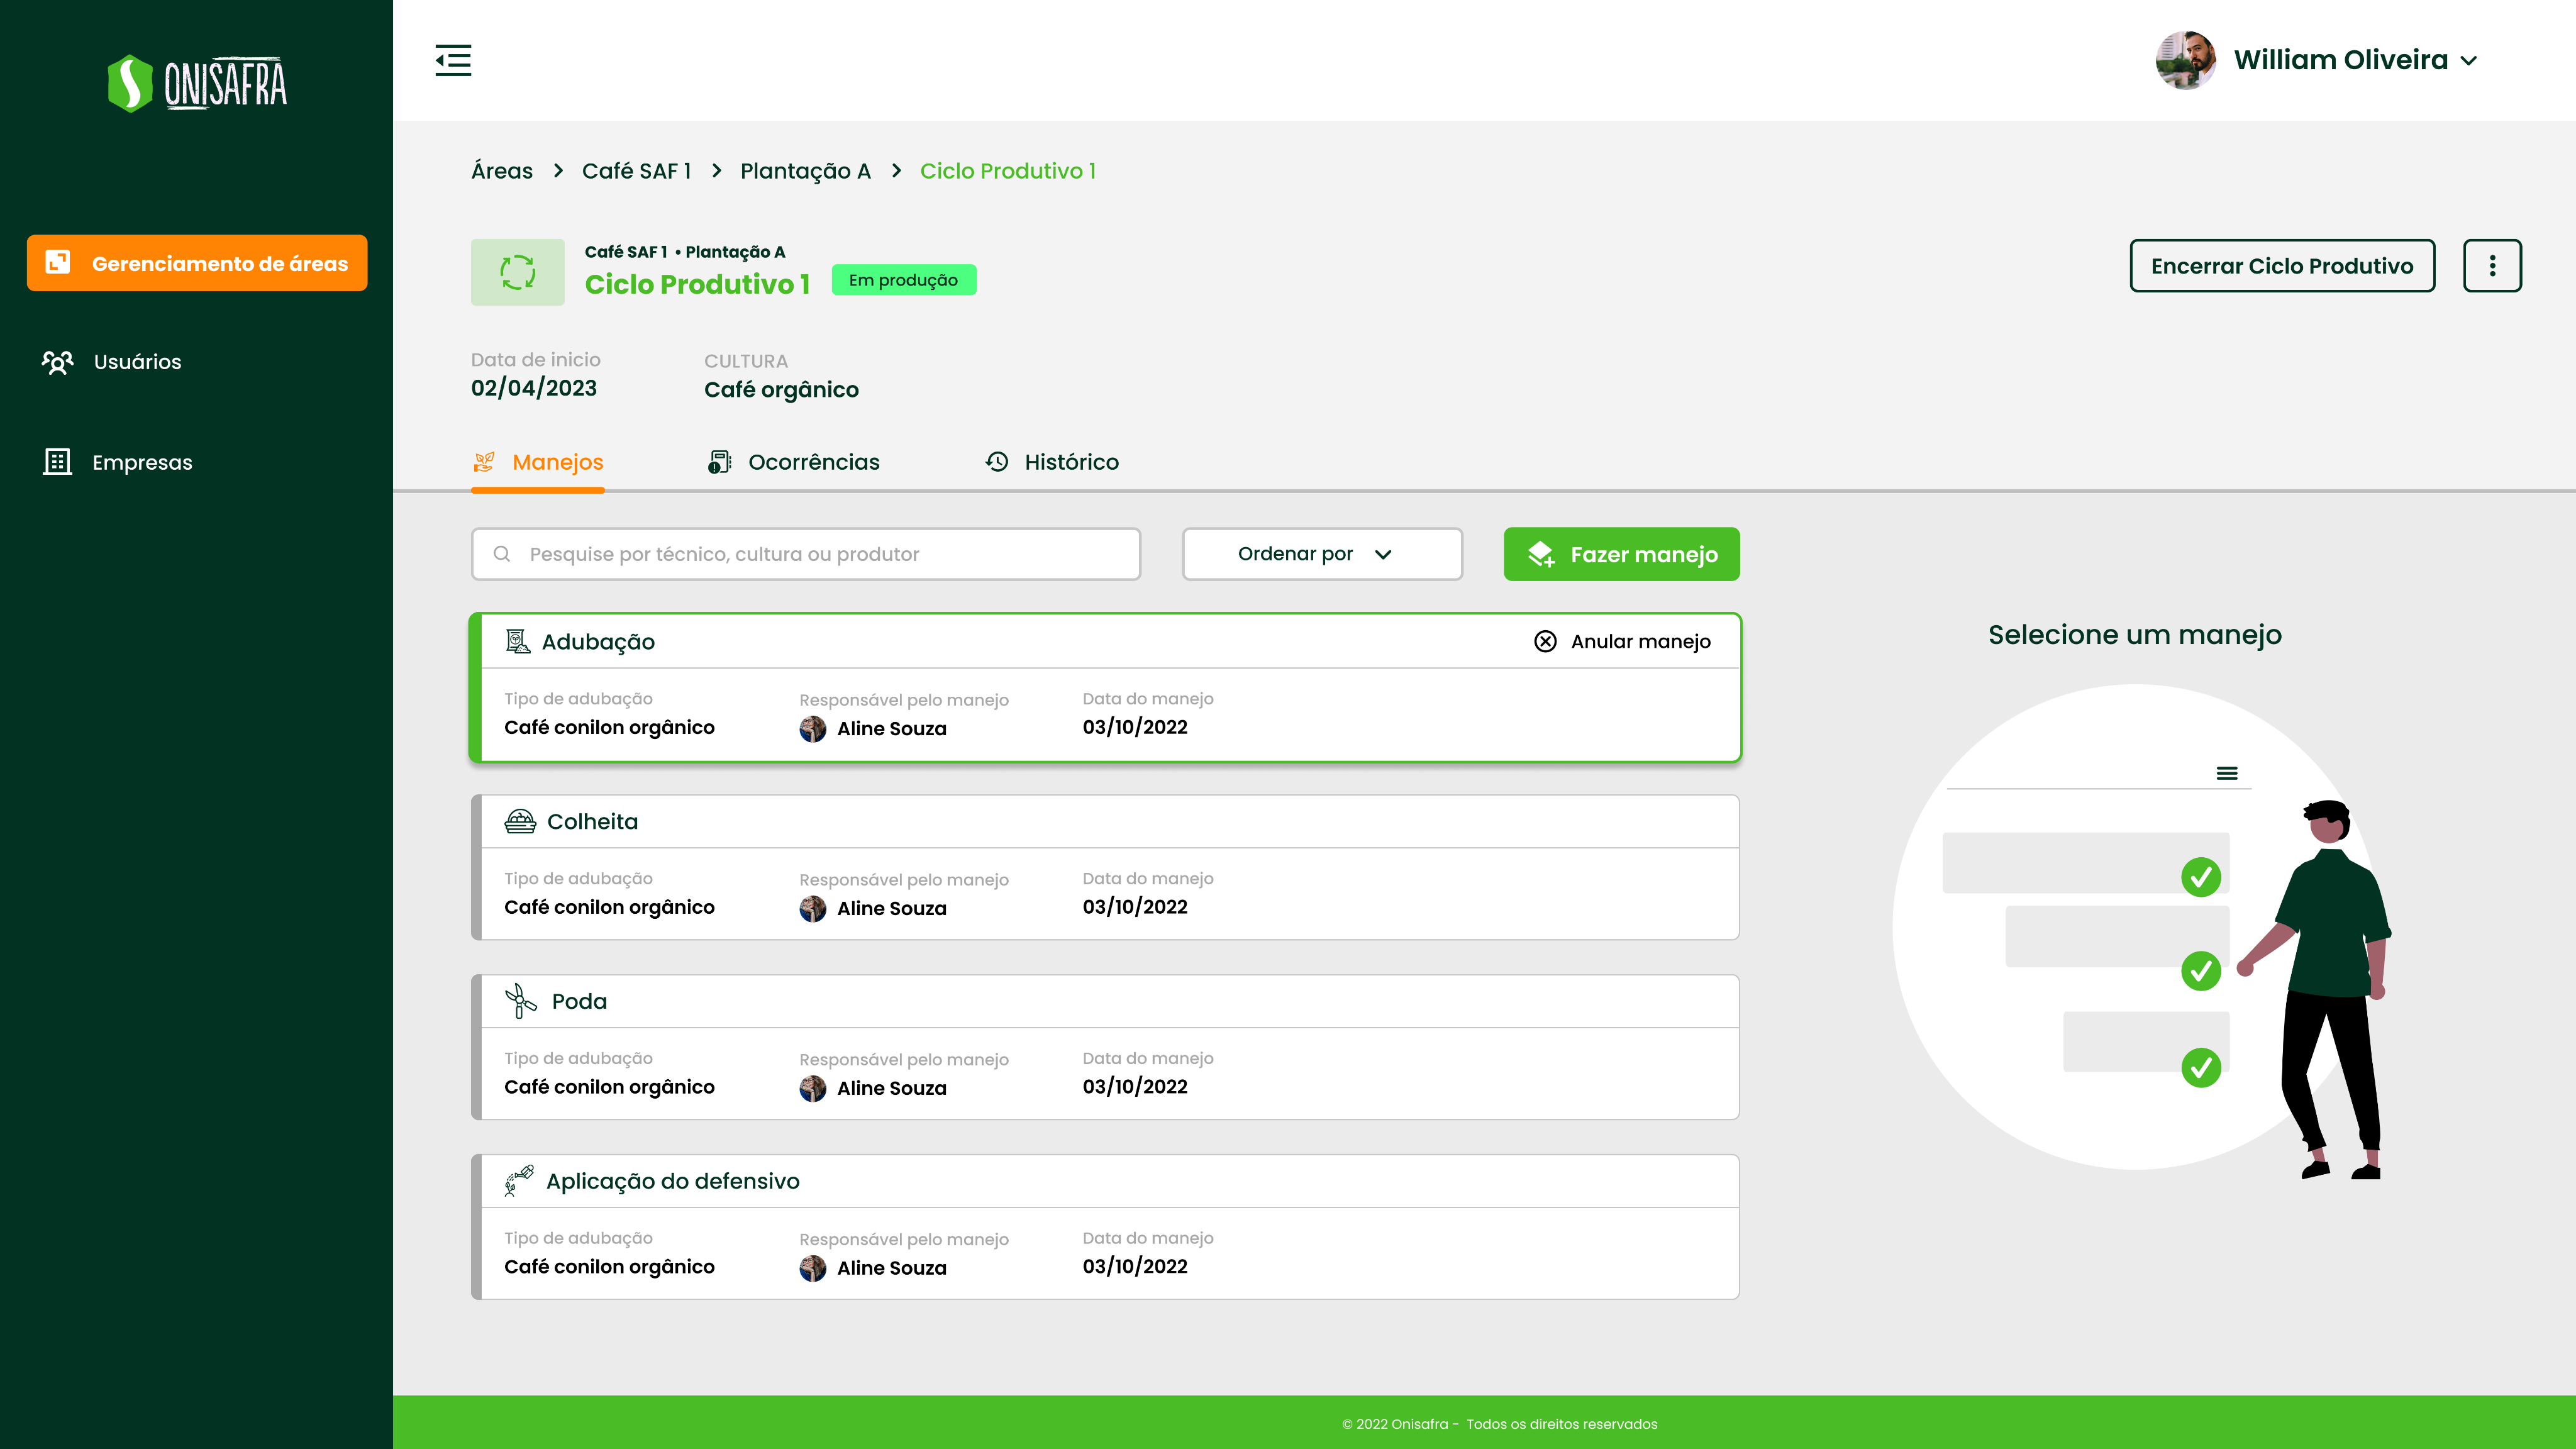Open the three-dot options menu
This screenshot has height=1449, width=2576.
(2491, 265)
